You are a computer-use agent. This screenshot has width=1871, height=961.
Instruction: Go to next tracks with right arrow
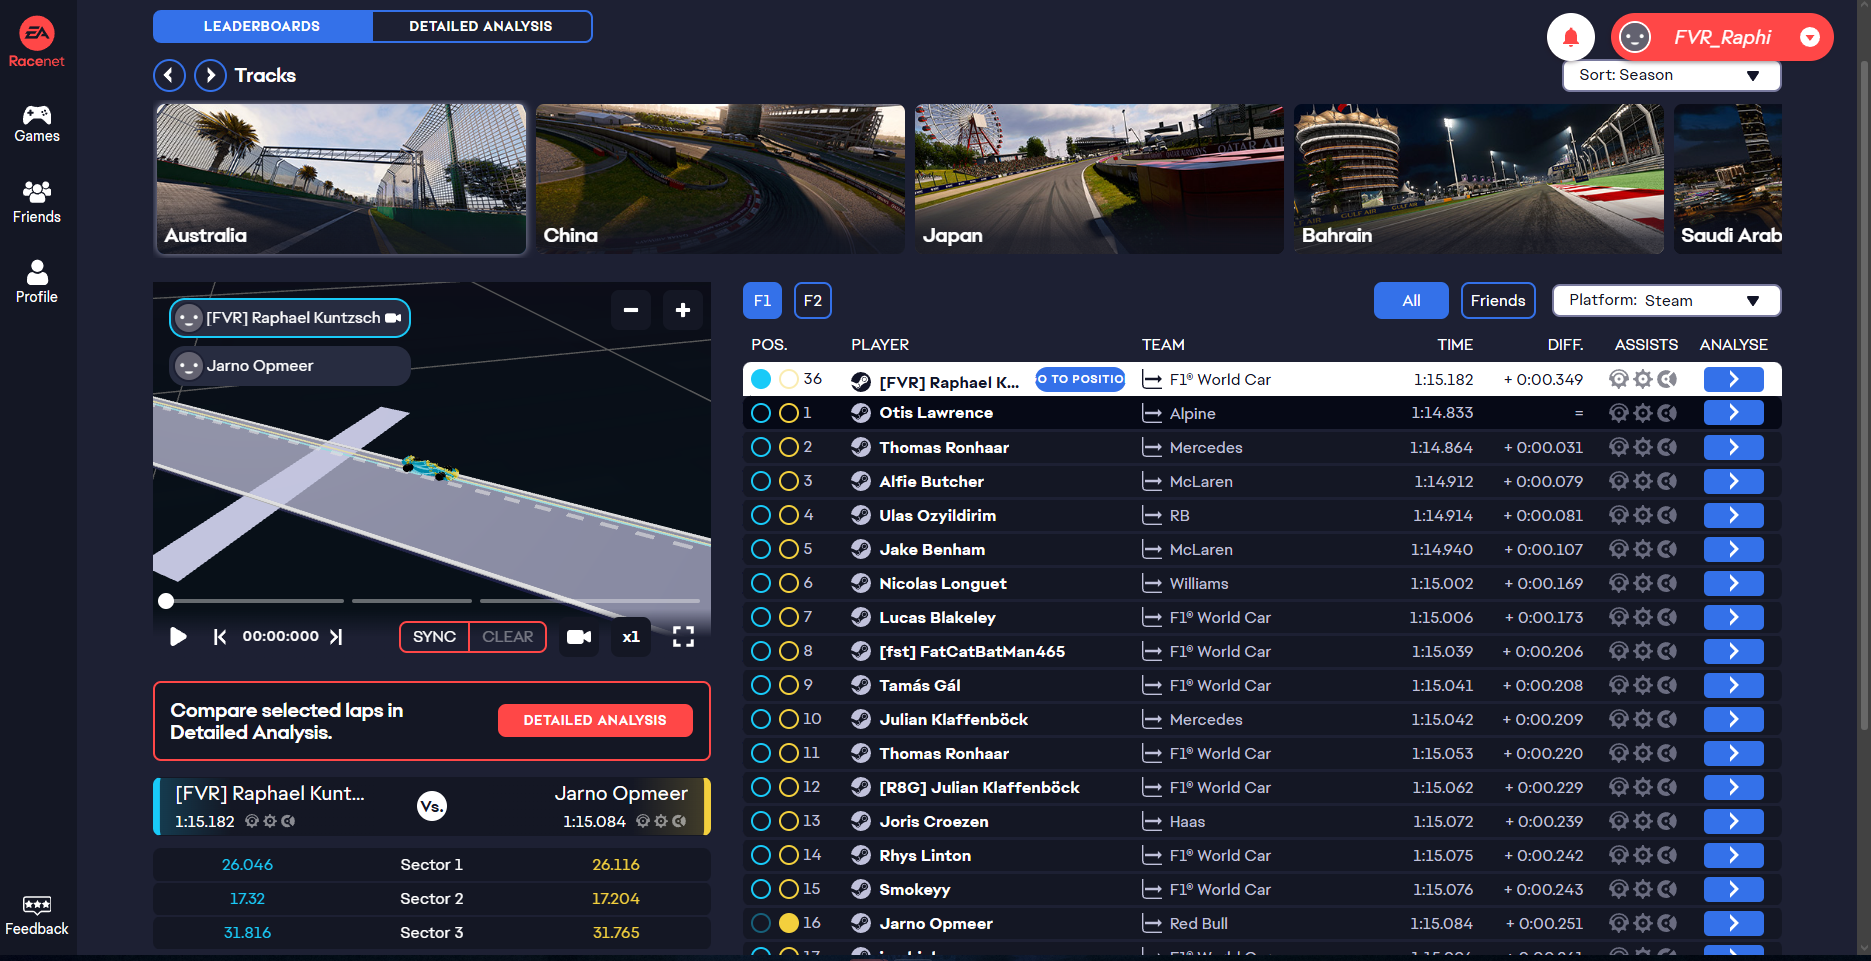pyautogui.click(x=210, y=75)
